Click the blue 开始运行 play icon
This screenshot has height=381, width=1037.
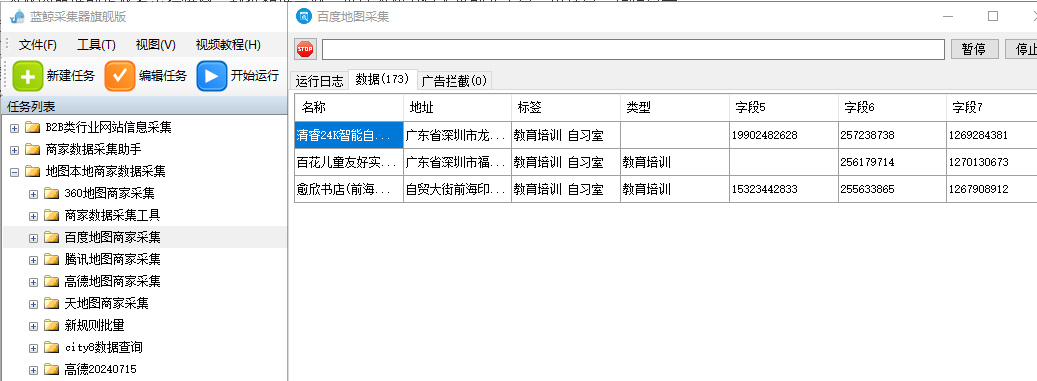pyautogui.click(x=212, y=76)
